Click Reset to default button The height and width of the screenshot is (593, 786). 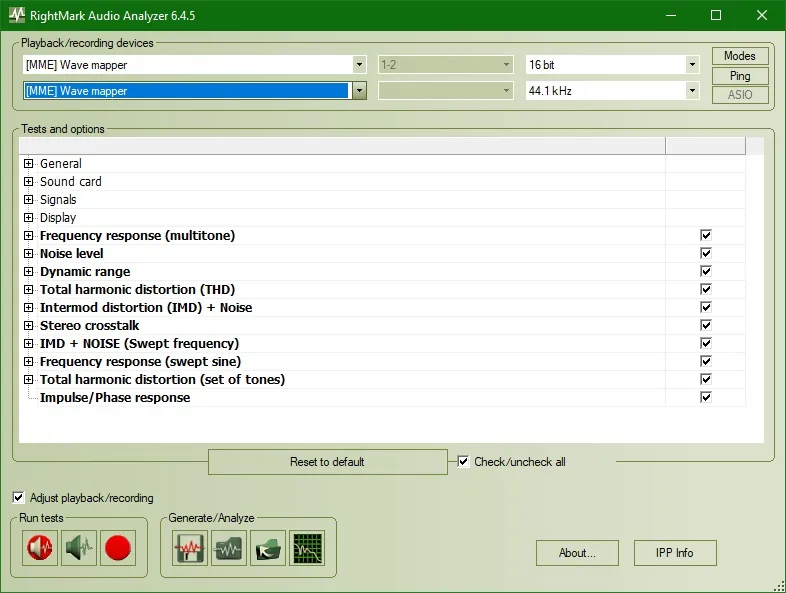point(327,462)
